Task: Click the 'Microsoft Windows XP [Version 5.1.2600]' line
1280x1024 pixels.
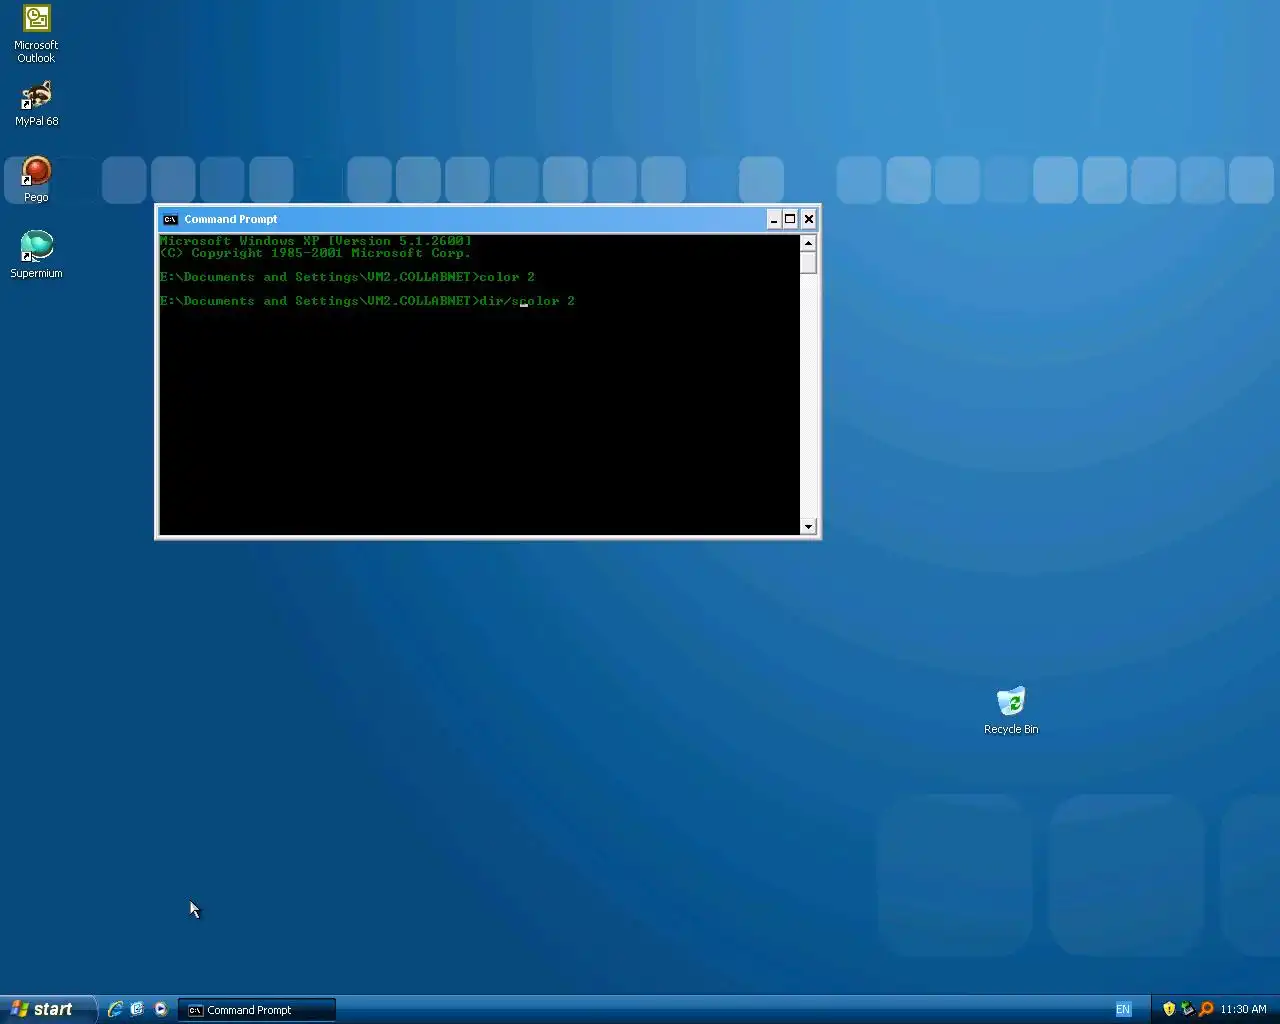Action: [x=316, y=241]
